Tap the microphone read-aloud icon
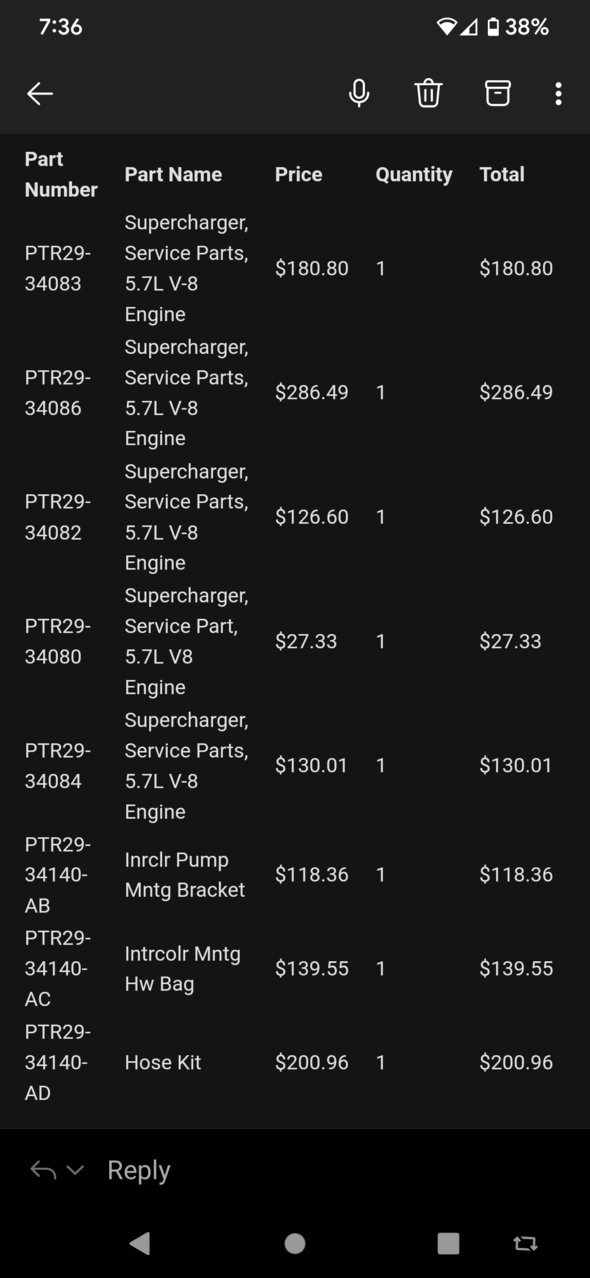The height and width of the screenshot is (1278, 590). point(359,93)
